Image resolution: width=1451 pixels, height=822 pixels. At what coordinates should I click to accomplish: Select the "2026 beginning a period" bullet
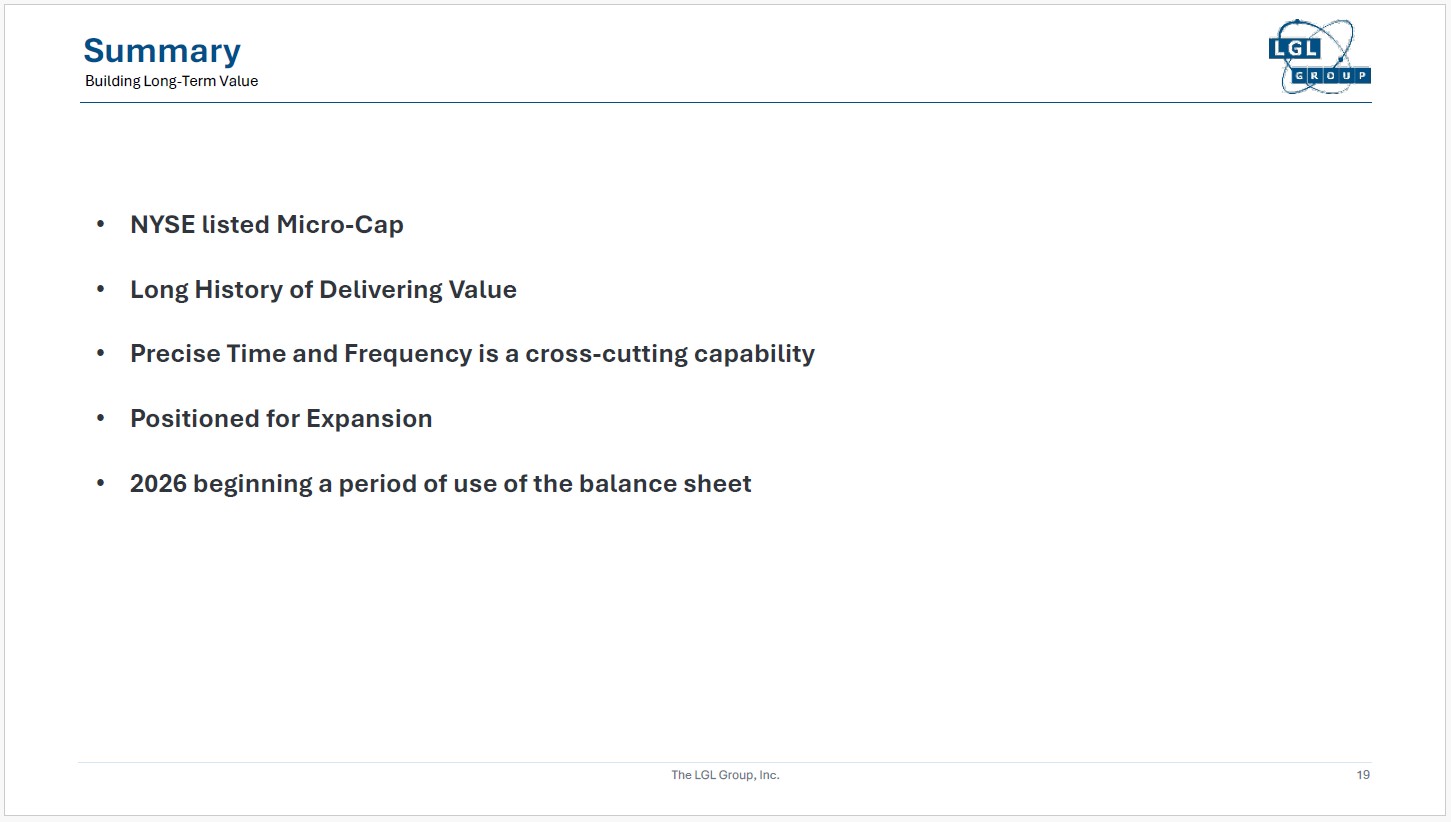pos(441,484)
